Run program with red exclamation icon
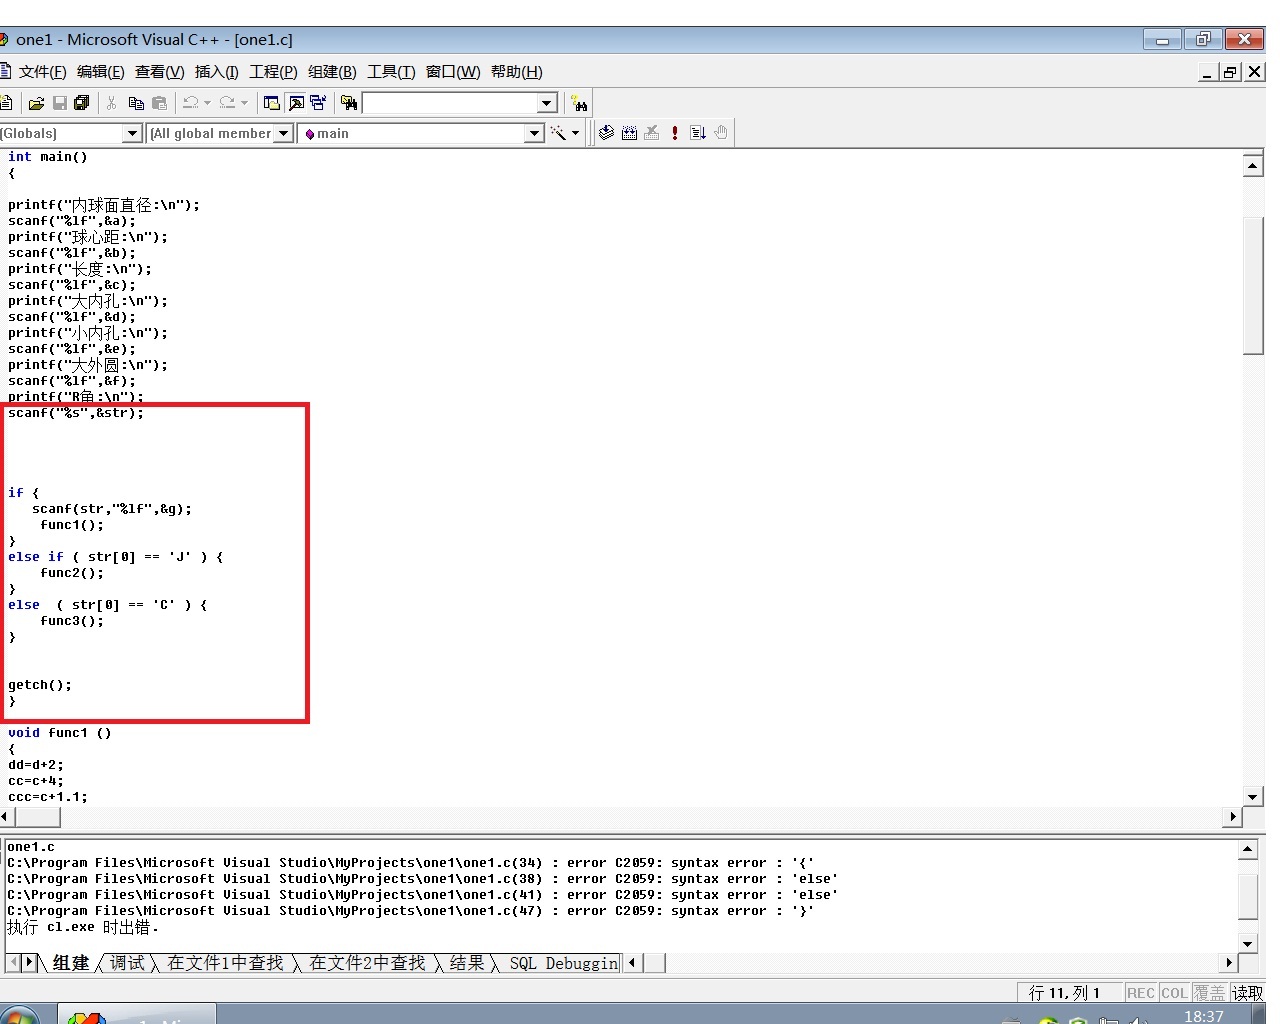1280x1024 pixels. 675,133
